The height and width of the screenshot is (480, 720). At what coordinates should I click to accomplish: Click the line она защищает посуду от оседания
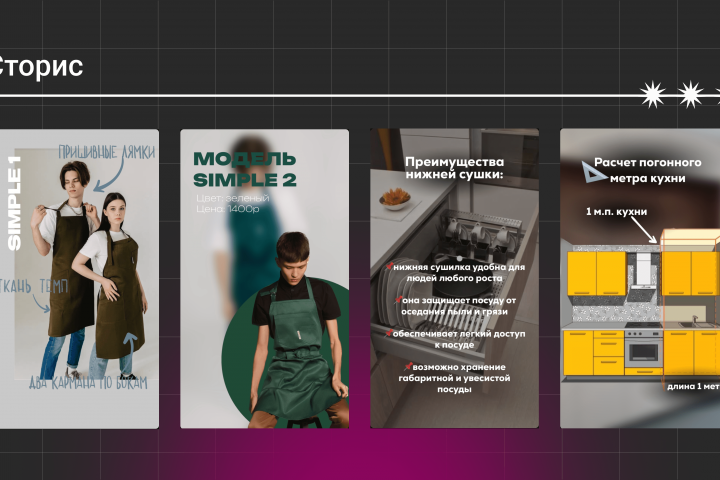click(458, 306)
